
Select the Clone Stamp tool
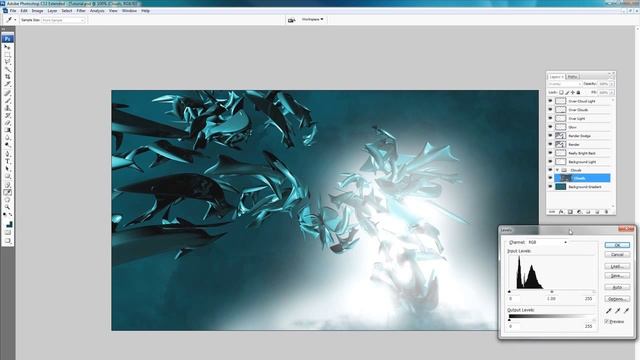[7, 108]
